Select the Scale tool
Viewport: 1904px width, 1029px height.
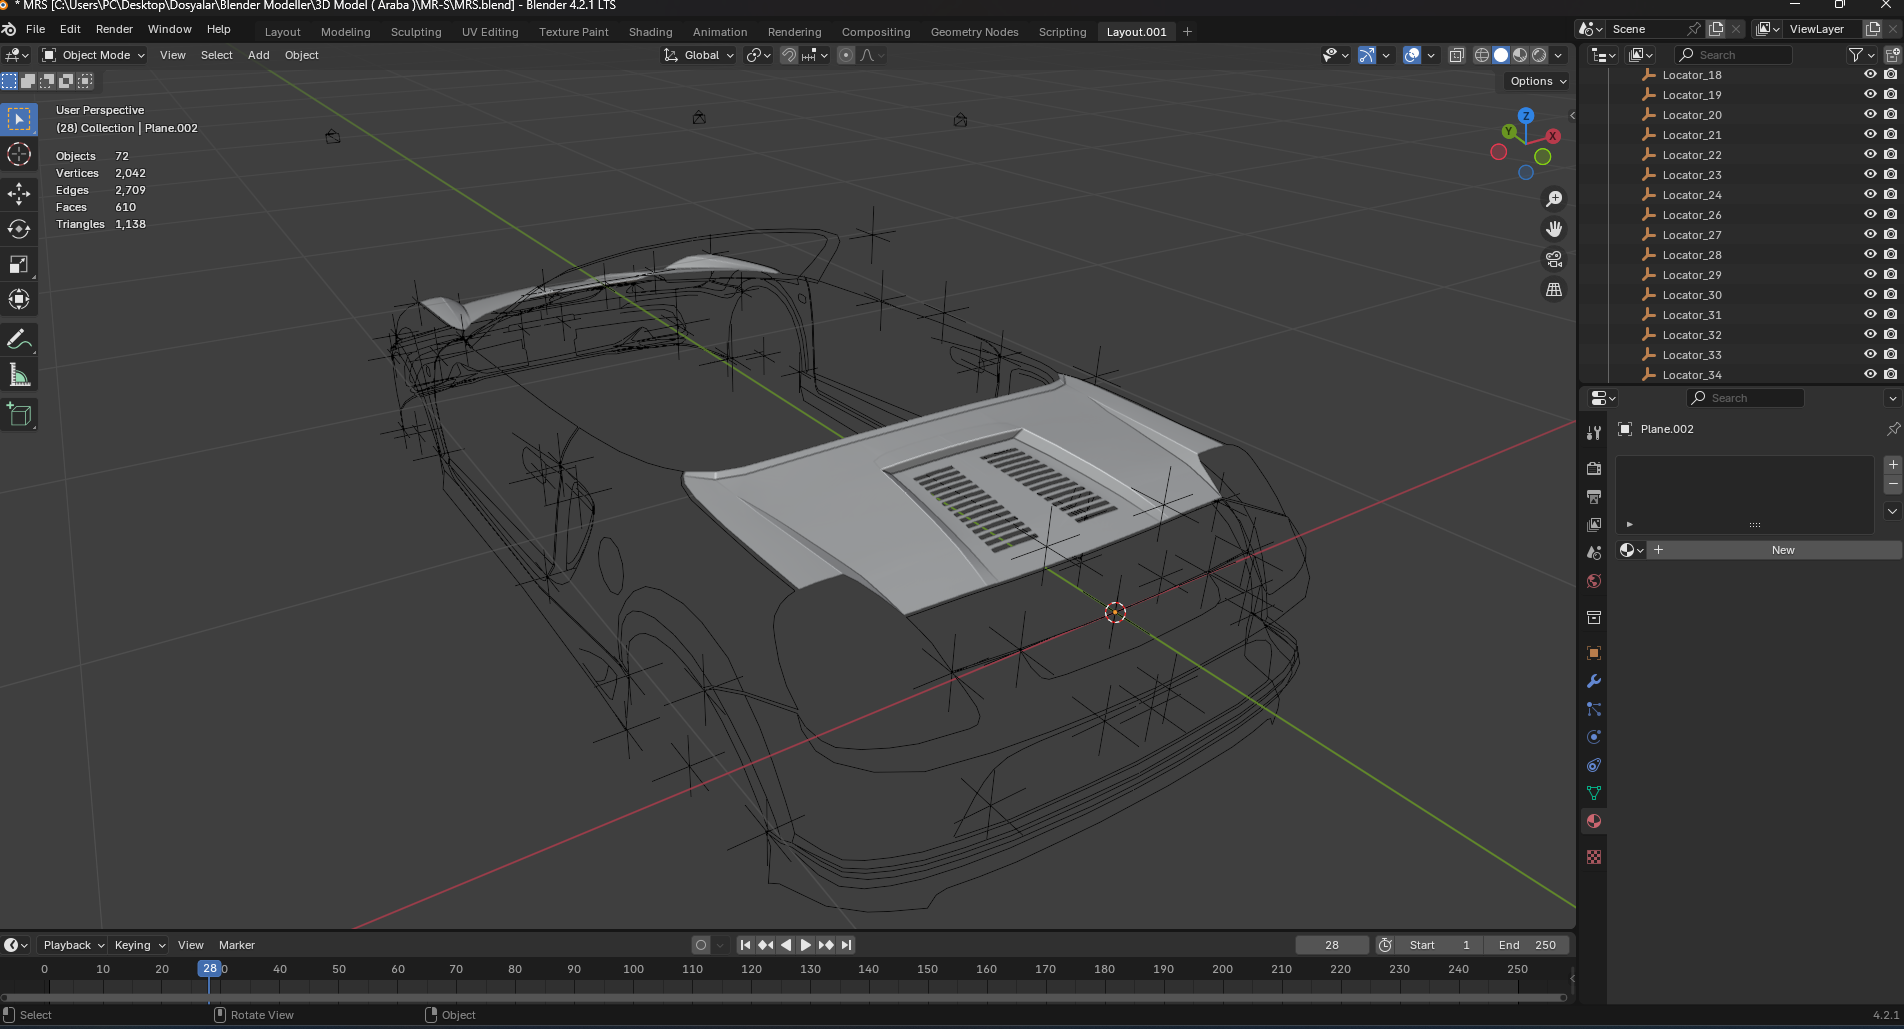pos(19,264)
